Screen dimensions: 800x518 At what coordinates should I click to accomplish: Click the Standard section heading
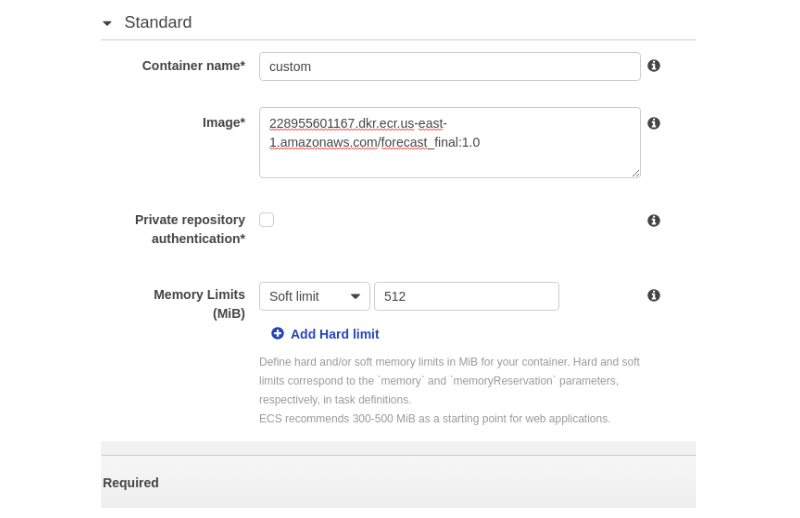pos(158,22)
